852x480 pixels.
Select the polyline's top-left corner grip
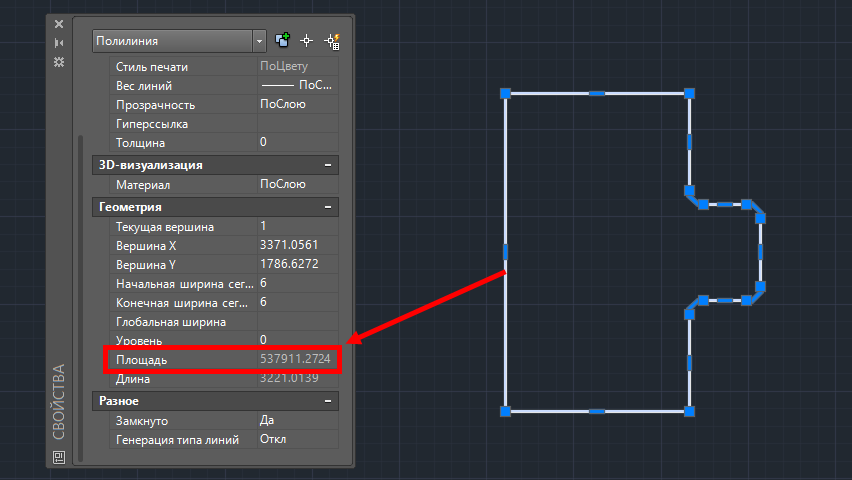(506, 93)
